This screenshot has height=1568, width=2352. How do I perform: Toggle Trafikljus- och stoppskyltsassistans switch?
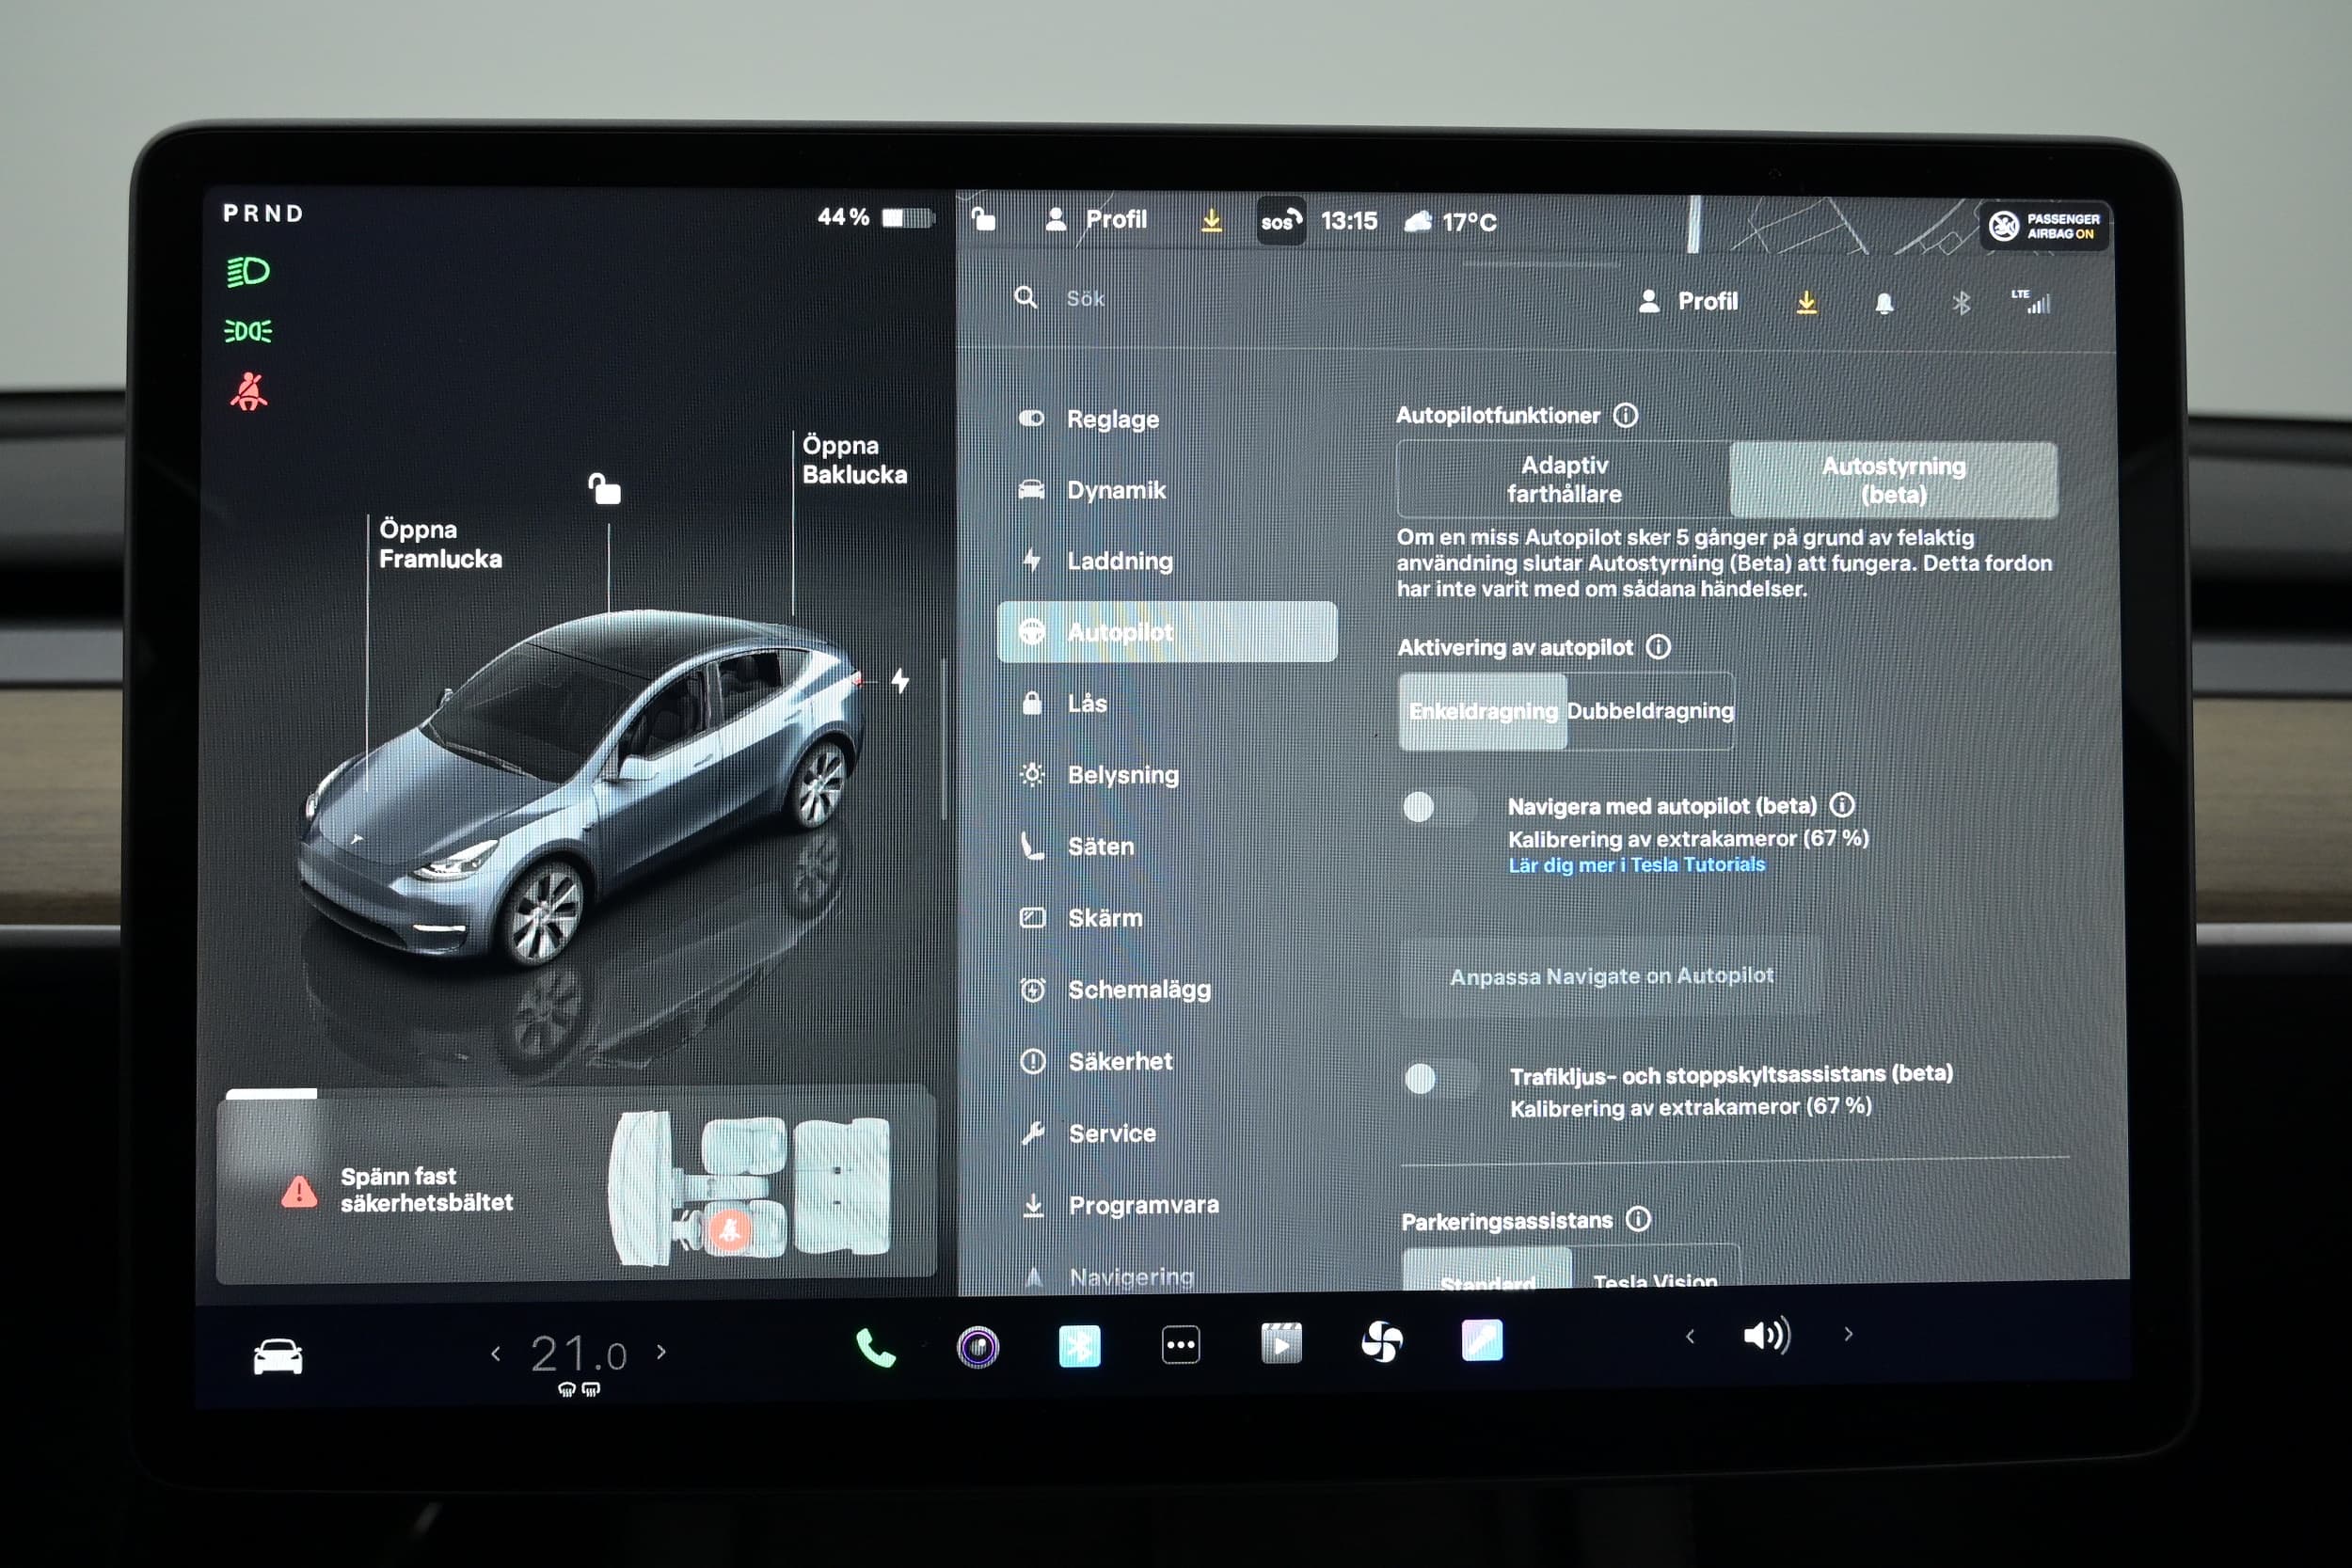pyautogui.click(x=1440, y=1078)
